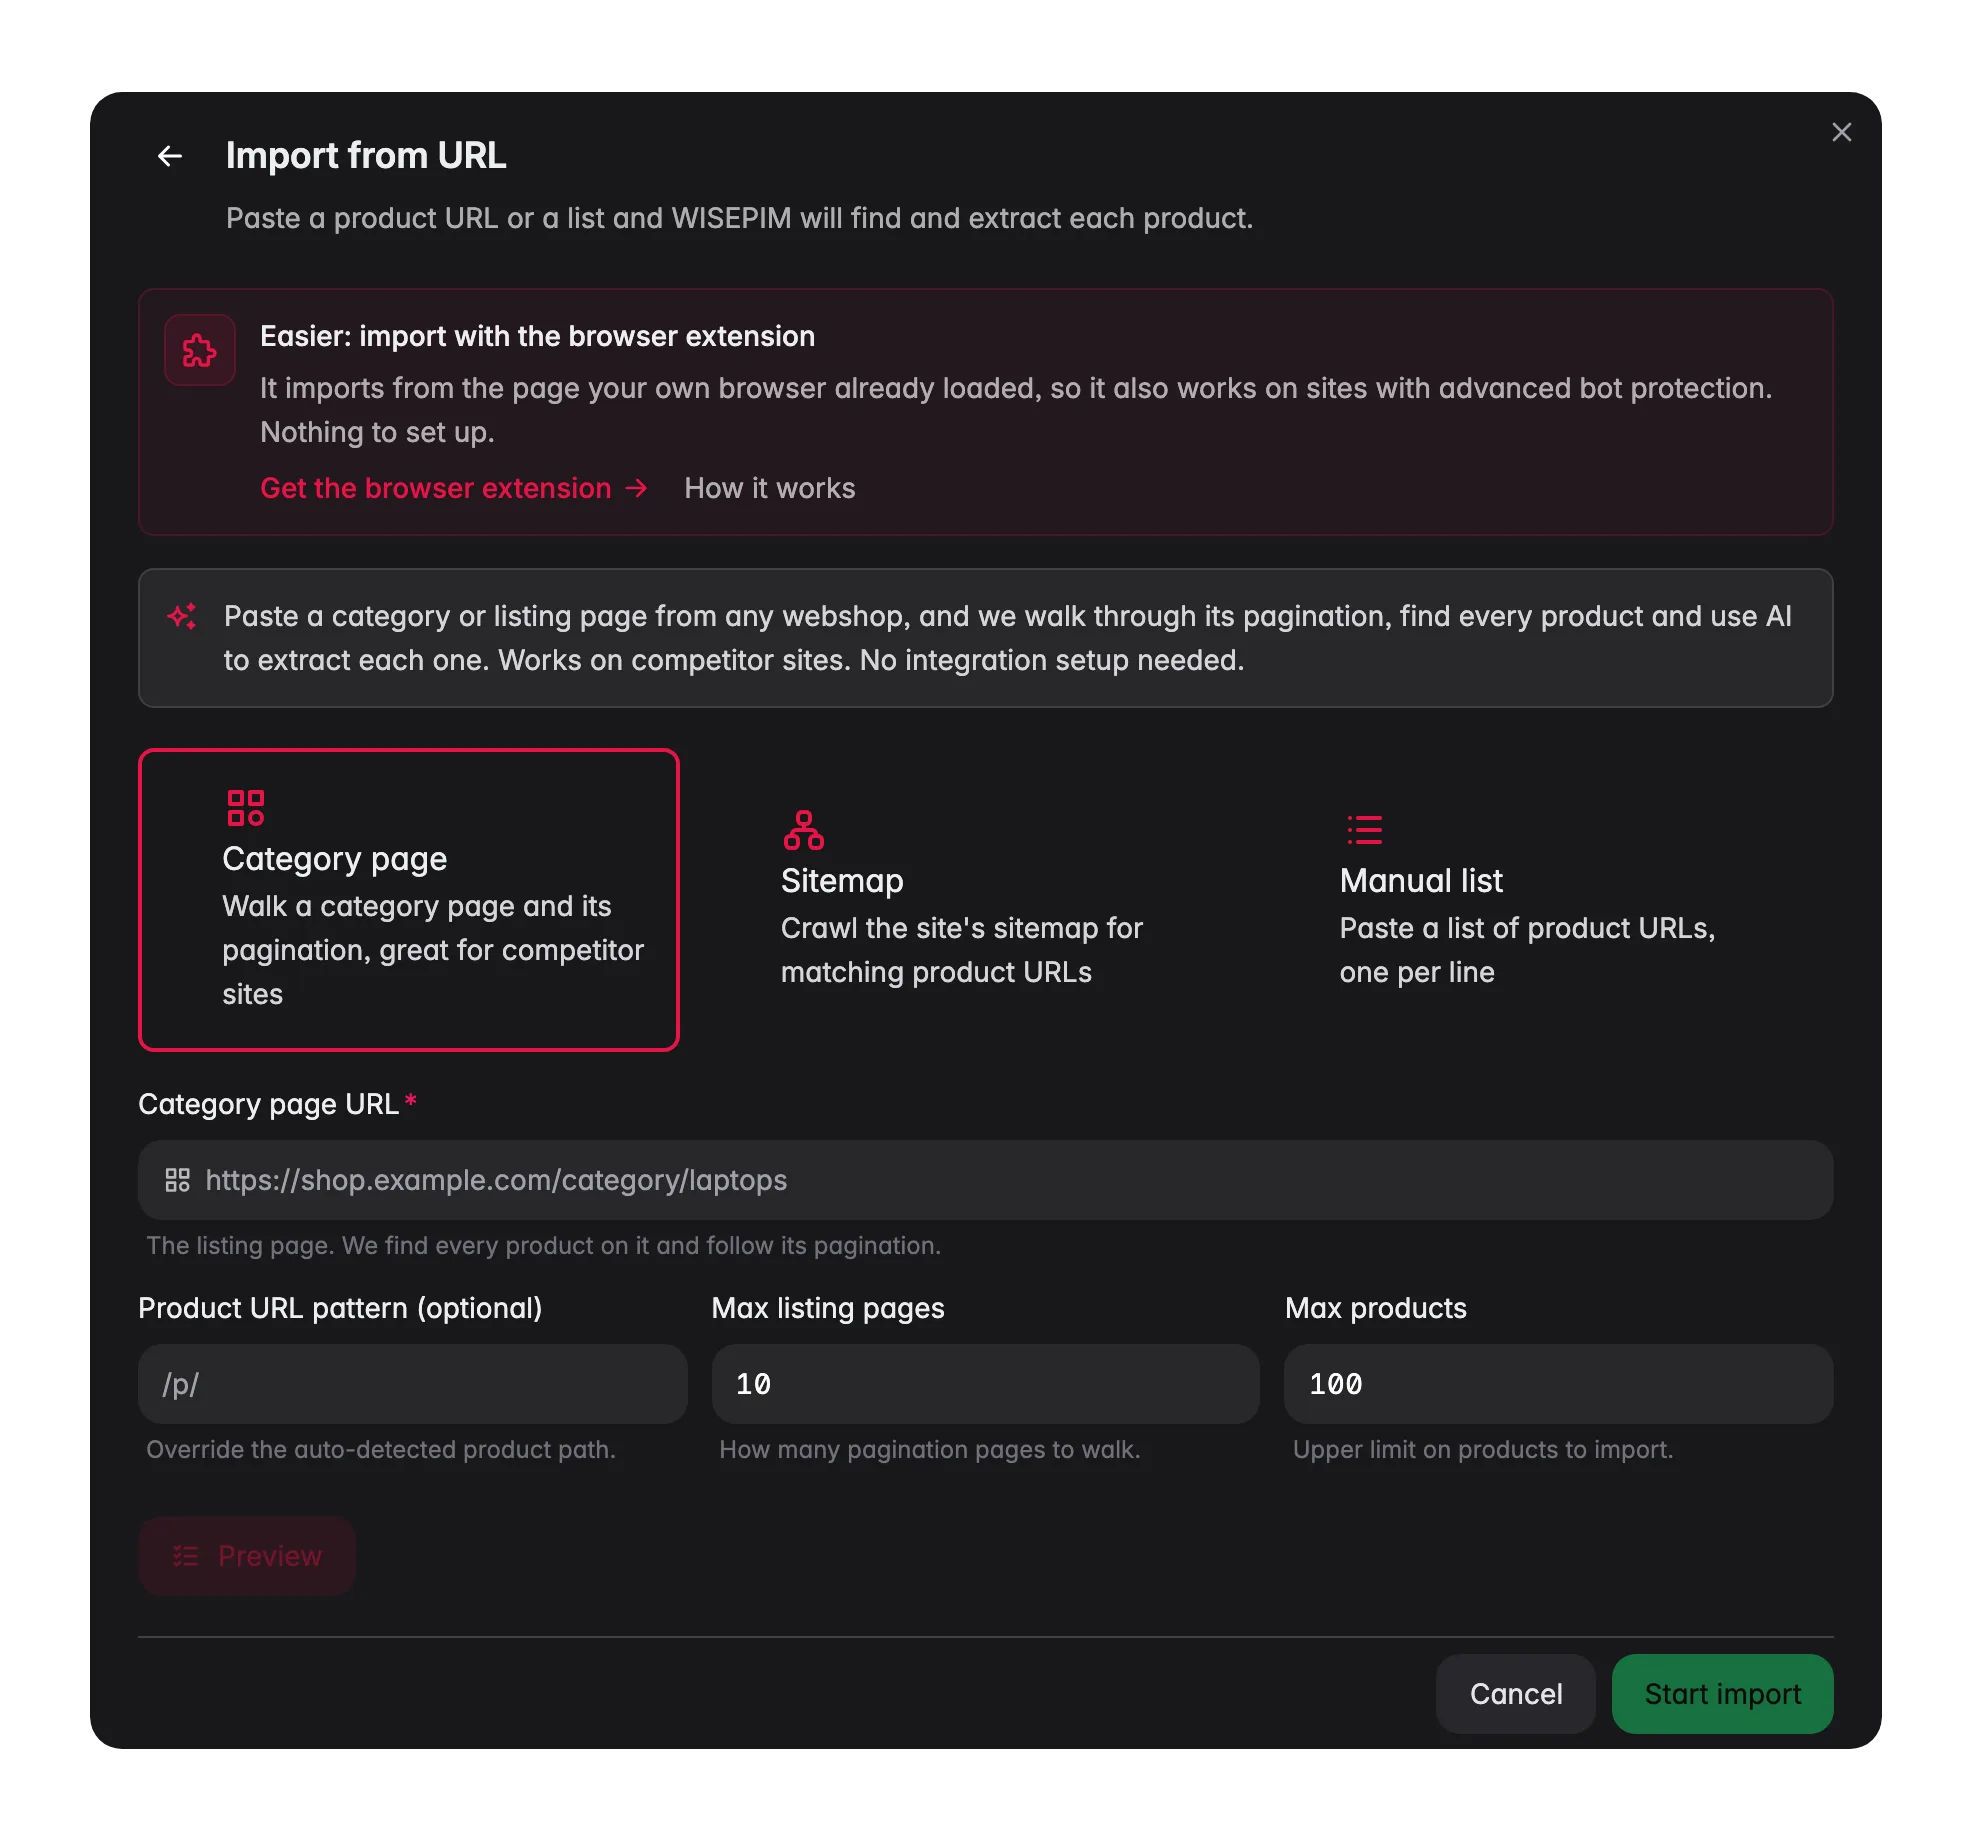The image size is (1972, 1840).
Task: Click the green Start import button
Action: click(x=1722, y=1694)
